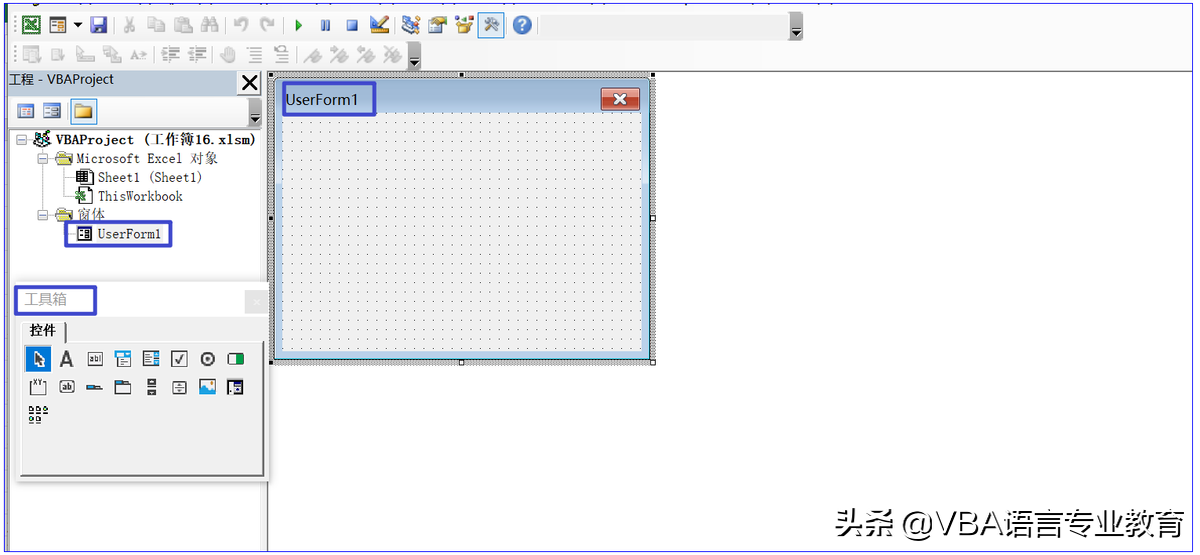Select the OptionButton control icon

pos(207,359)
